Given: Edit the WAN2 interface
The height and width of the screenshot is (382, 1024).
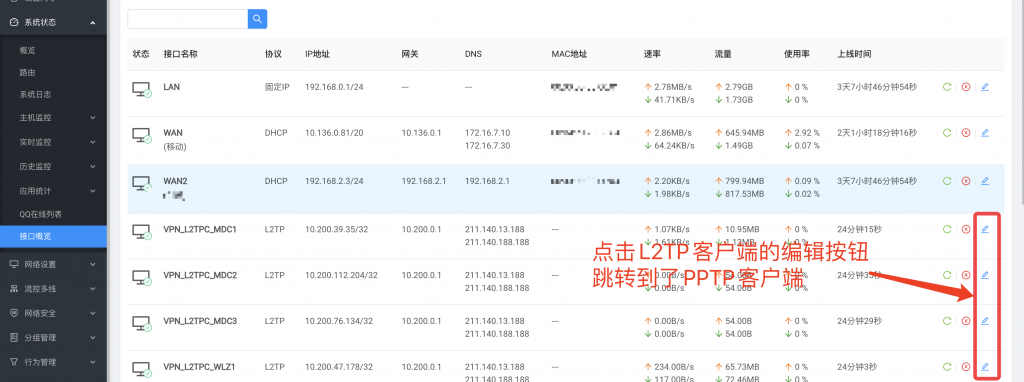Looking at the screenshot, I should [985, 181].
